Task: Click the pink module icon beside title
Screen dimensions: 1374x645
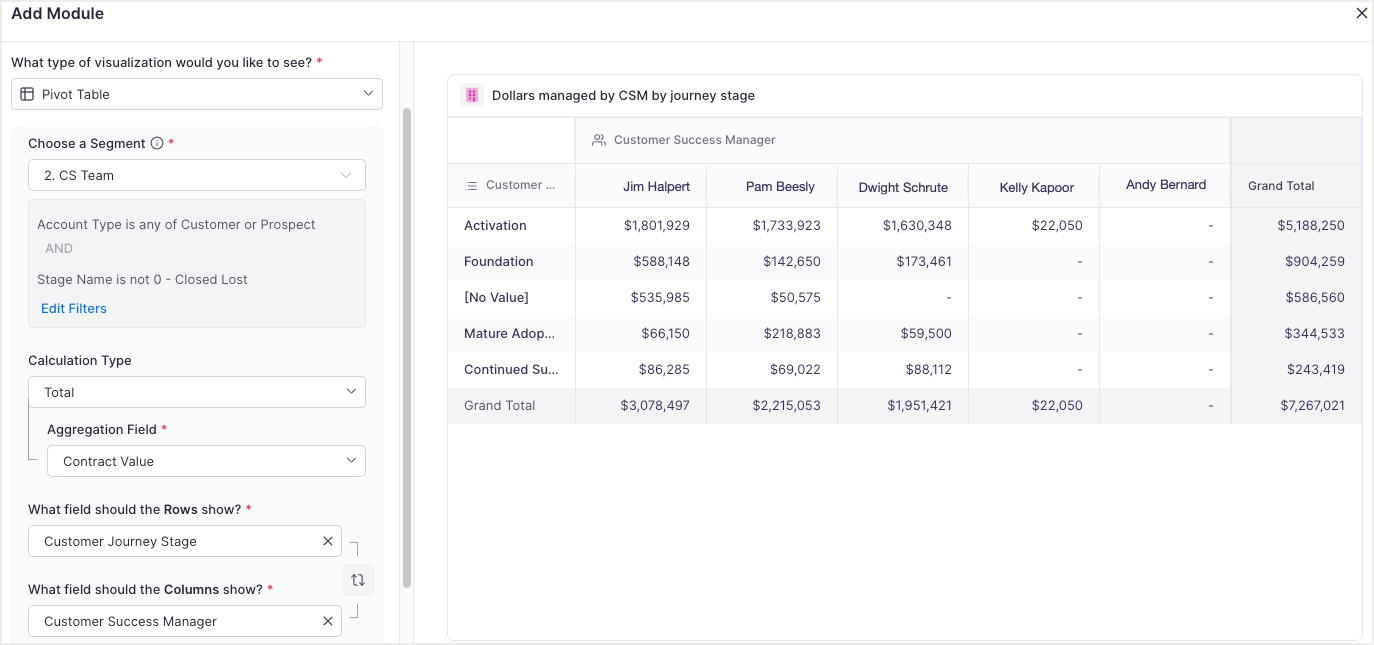Action: [x=472, y=96]
